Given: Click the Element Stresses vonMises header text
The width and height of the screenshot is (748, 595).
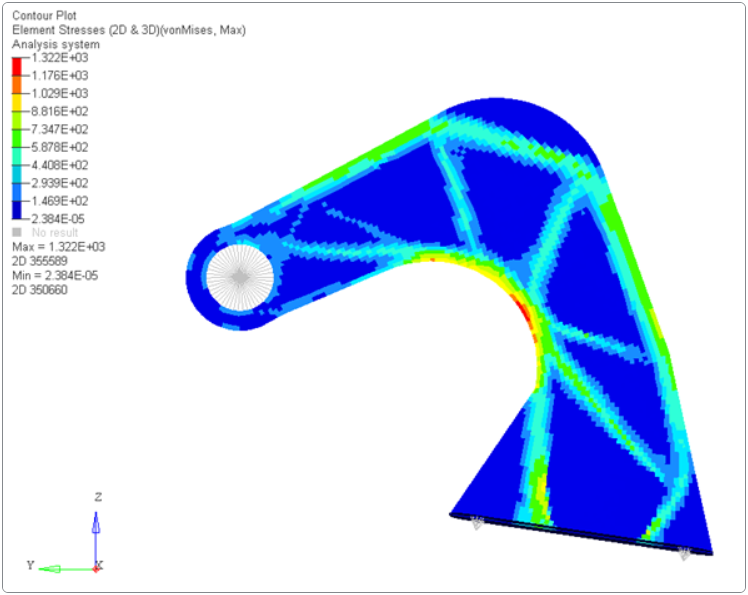Looking at the screenshot, I should pyautogui.click(x=128, y=30).
